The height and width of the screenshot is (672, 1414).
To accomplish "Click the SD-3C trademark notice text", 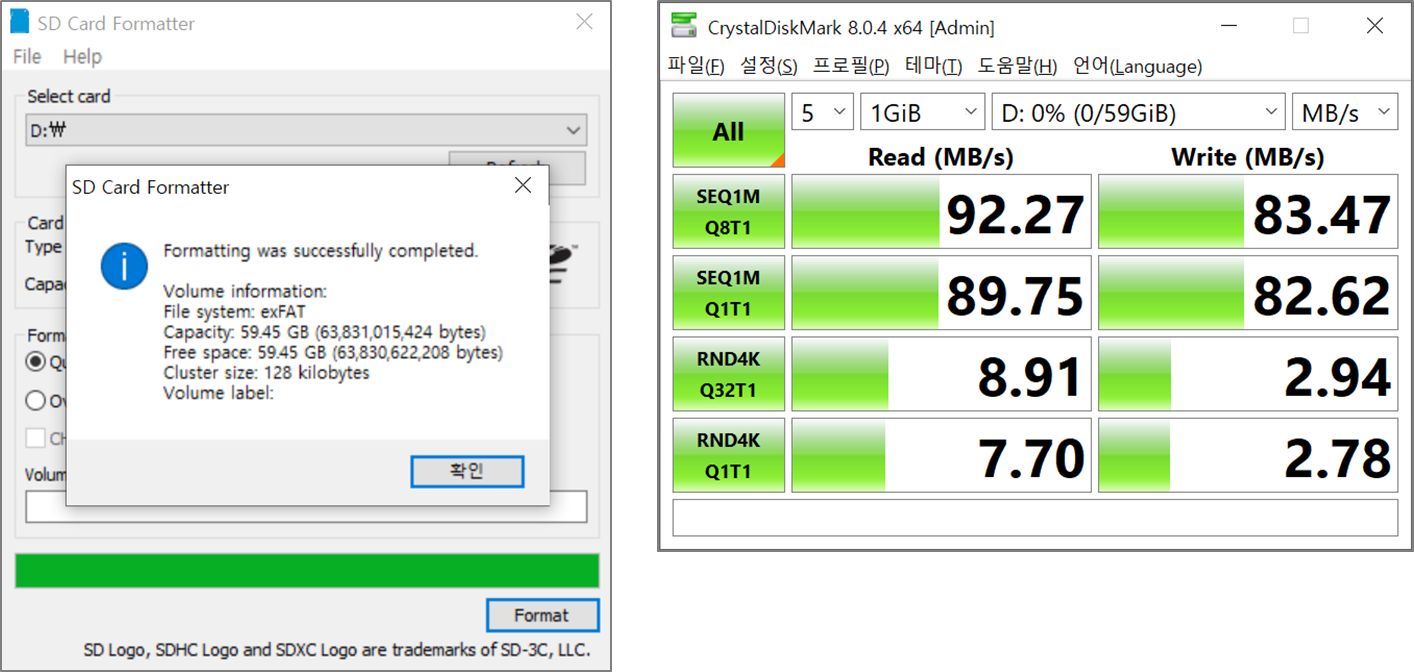I will click(337, 650).
